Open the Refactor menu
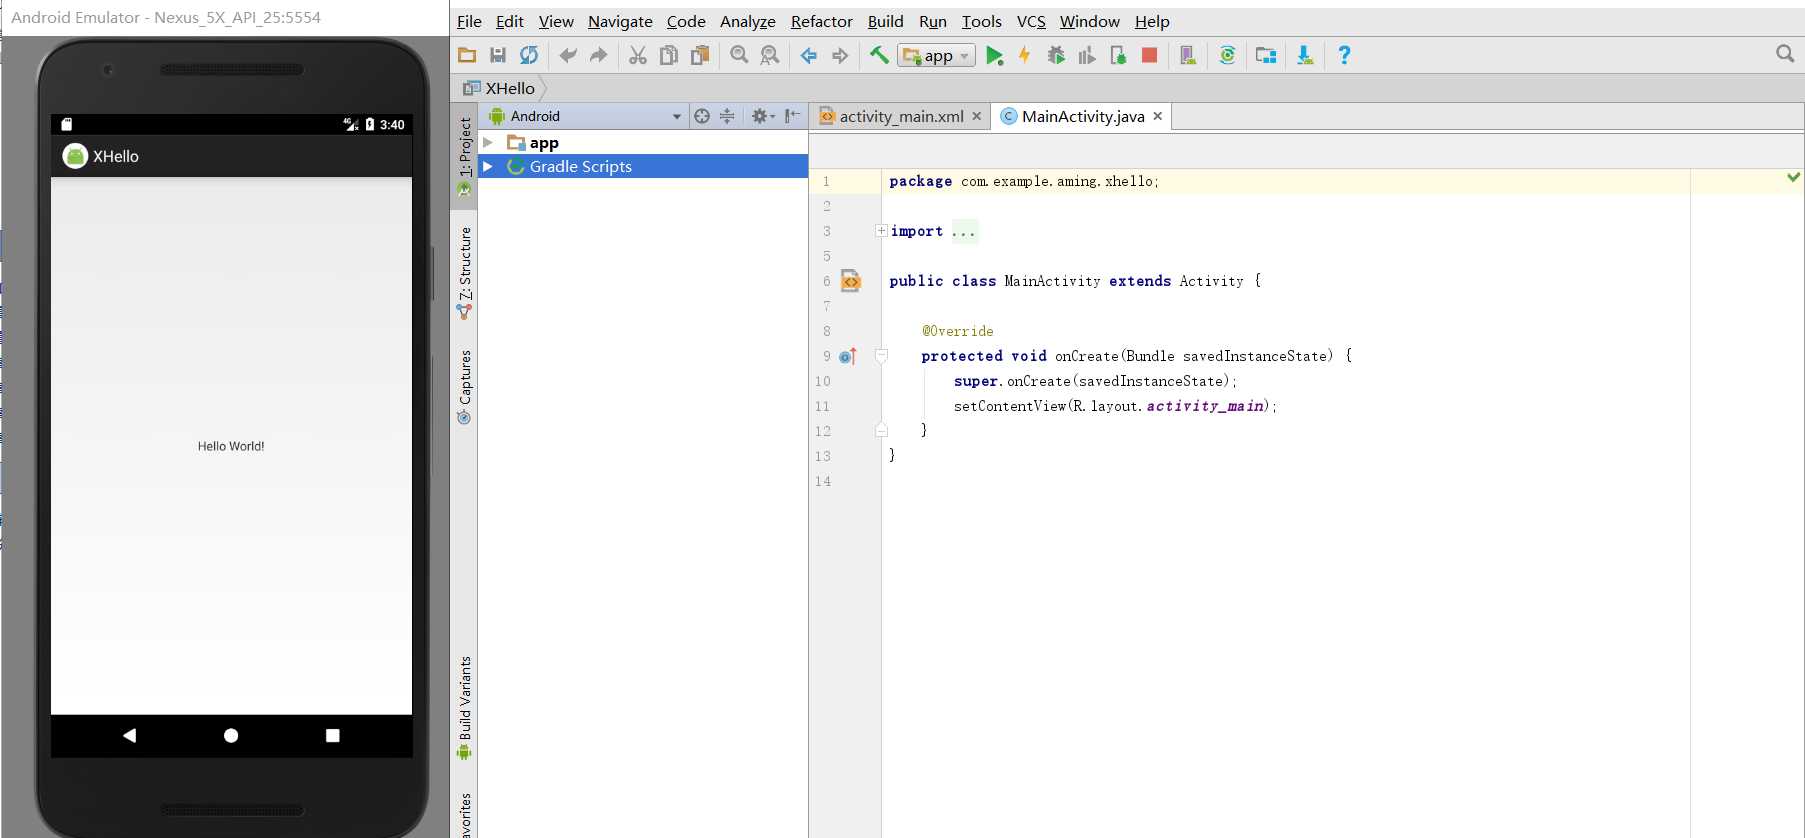Viewport: 1805px width, 838px height. coord(822,21)
